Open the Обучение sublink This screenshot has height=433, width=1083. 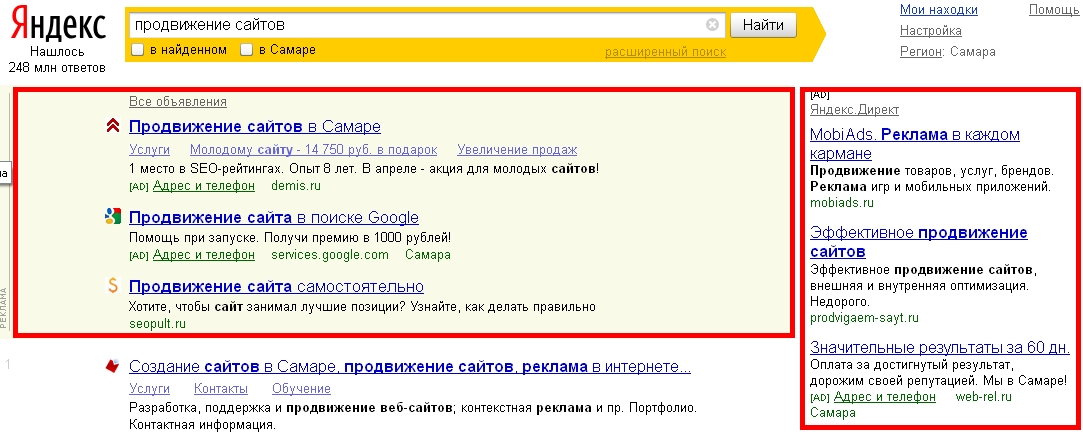click(301, 389)
